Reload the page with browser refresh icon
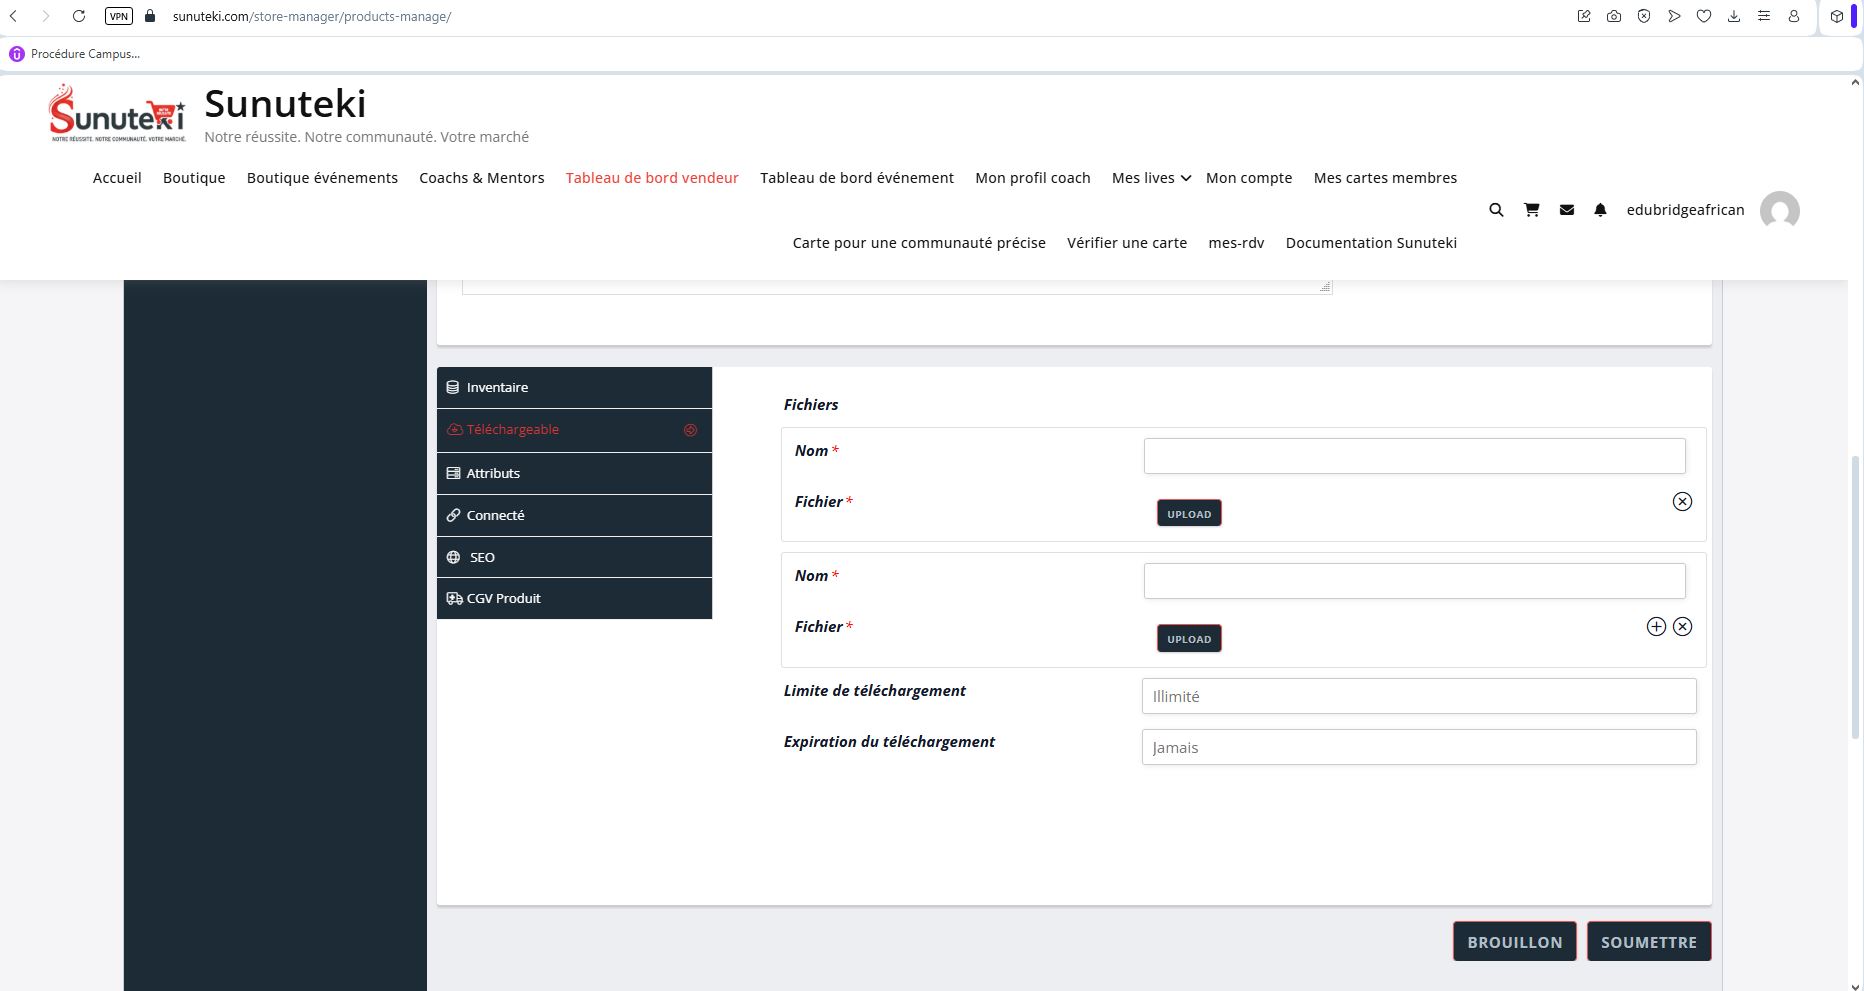Screen dimensions: 1864x991 [79, 16]
